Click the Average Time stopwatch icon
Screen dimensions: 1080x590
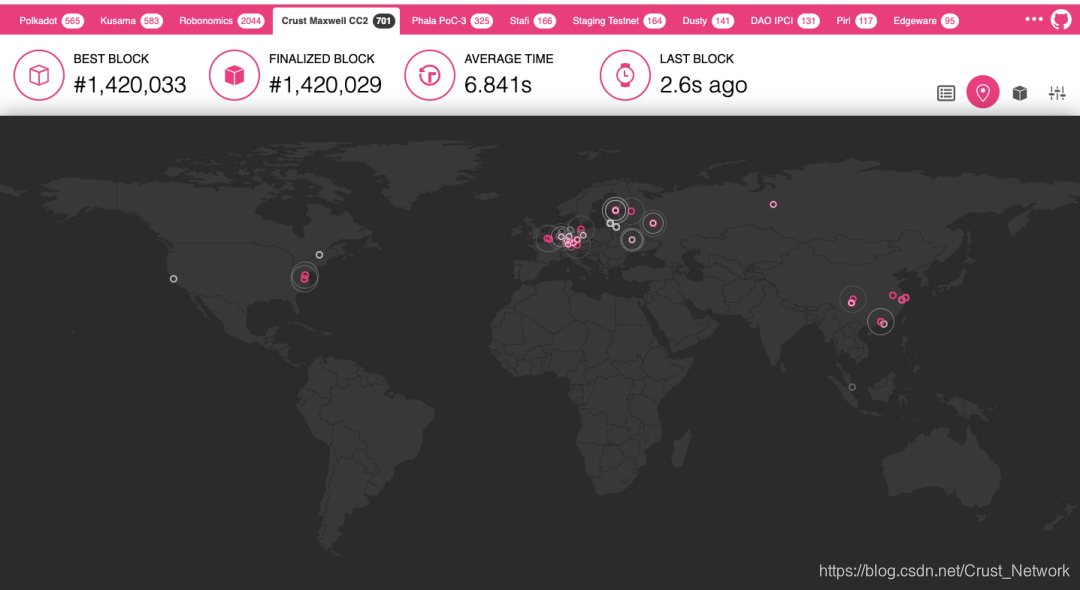(x=430, y=75)
